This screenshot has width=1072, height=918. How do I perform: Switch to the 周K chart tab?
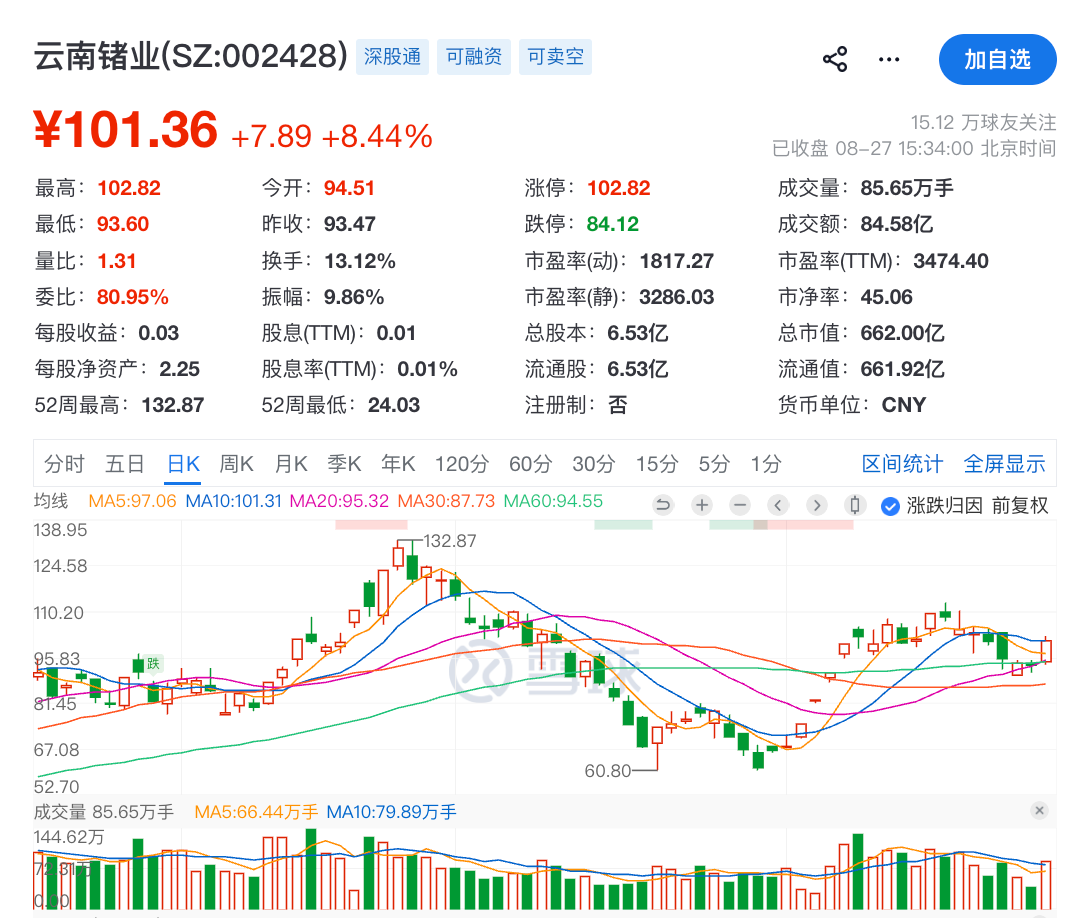(237, 464)
